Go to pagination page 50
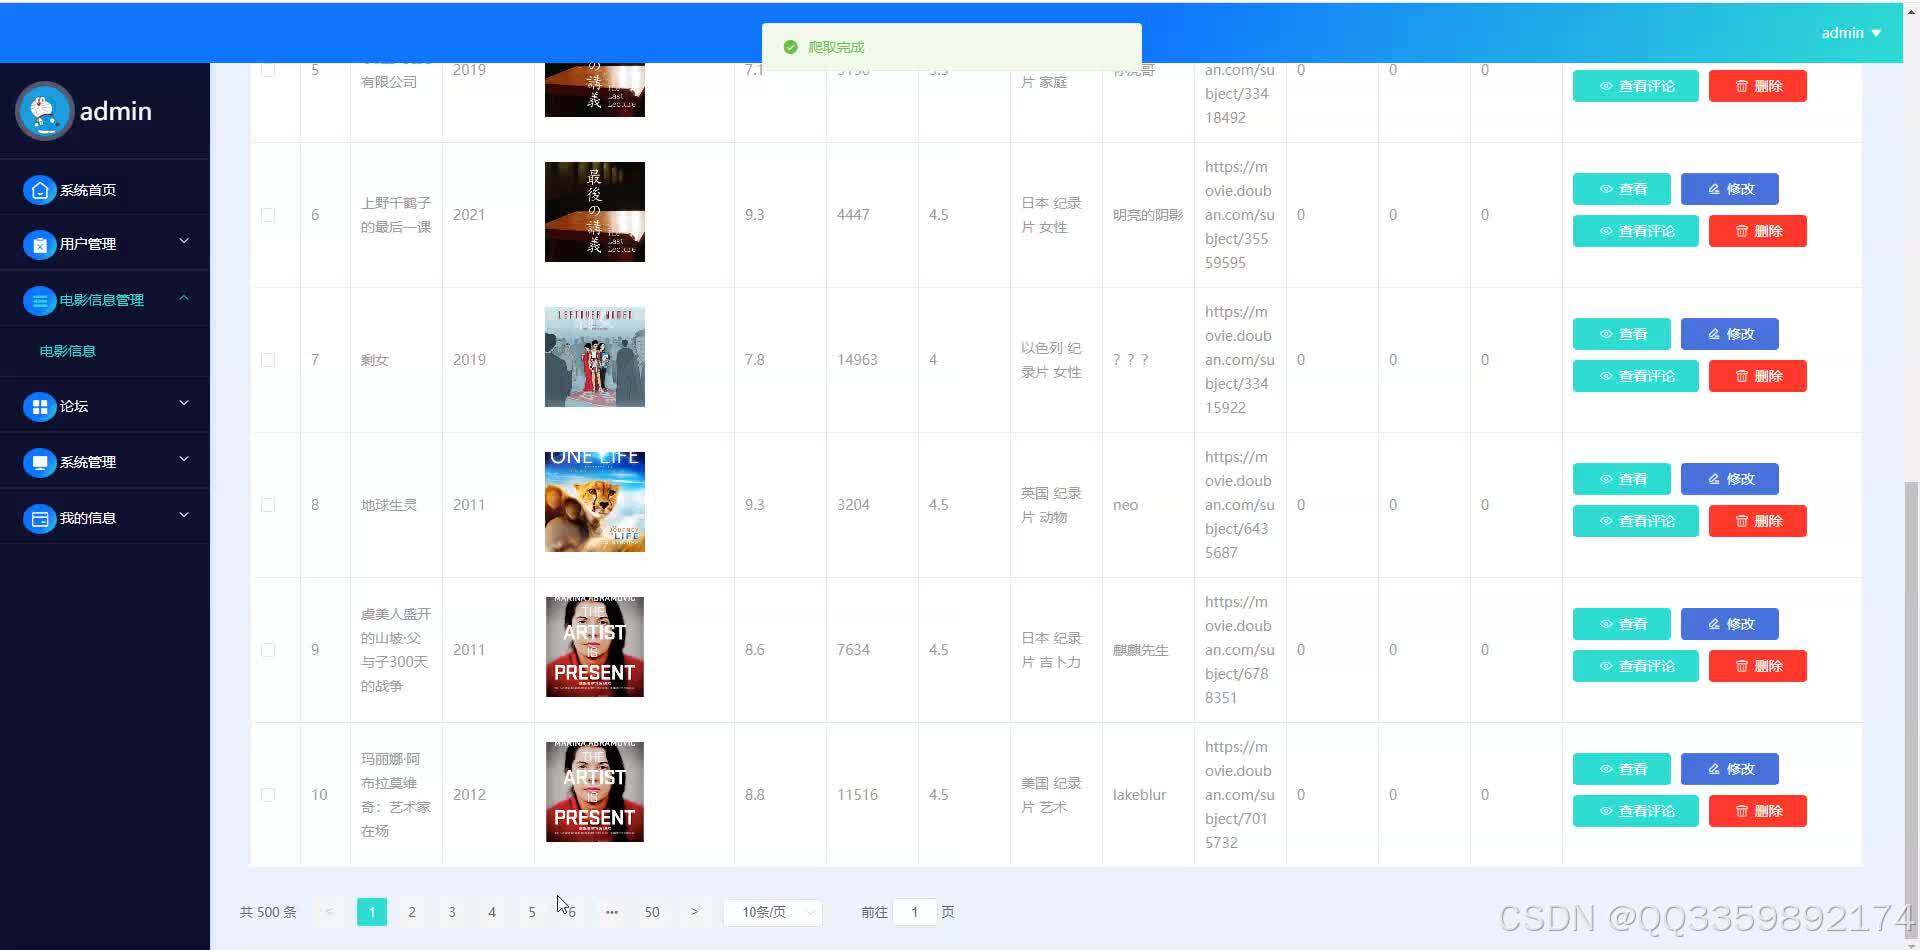1920x950 pixels. [652, 912]
